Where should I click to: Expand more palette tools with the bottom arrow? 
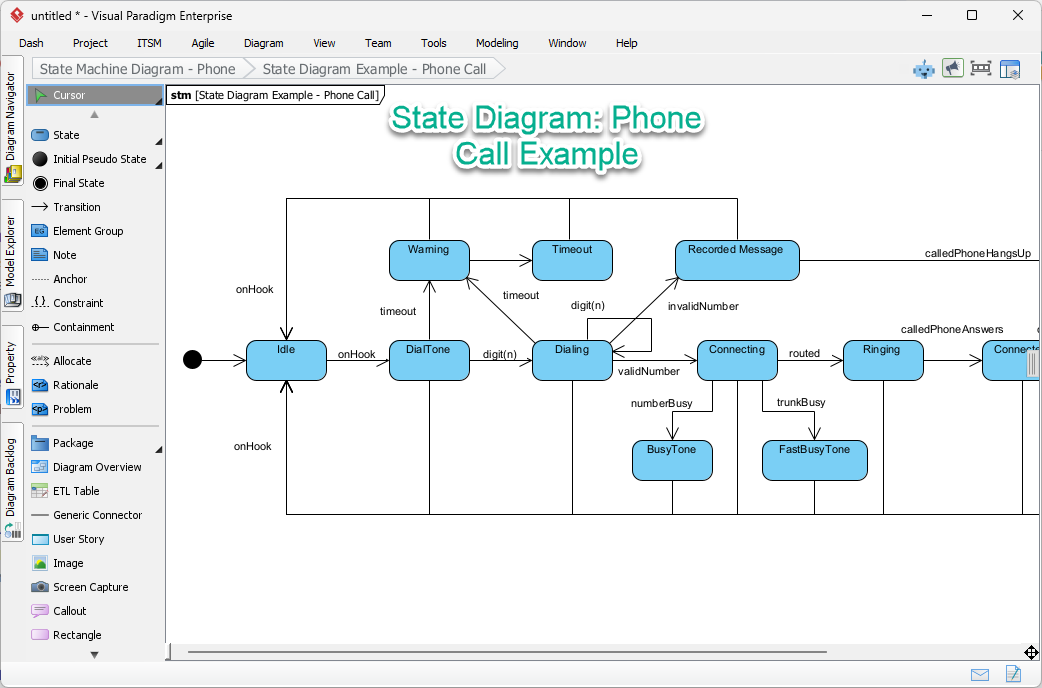coord(95,654)
